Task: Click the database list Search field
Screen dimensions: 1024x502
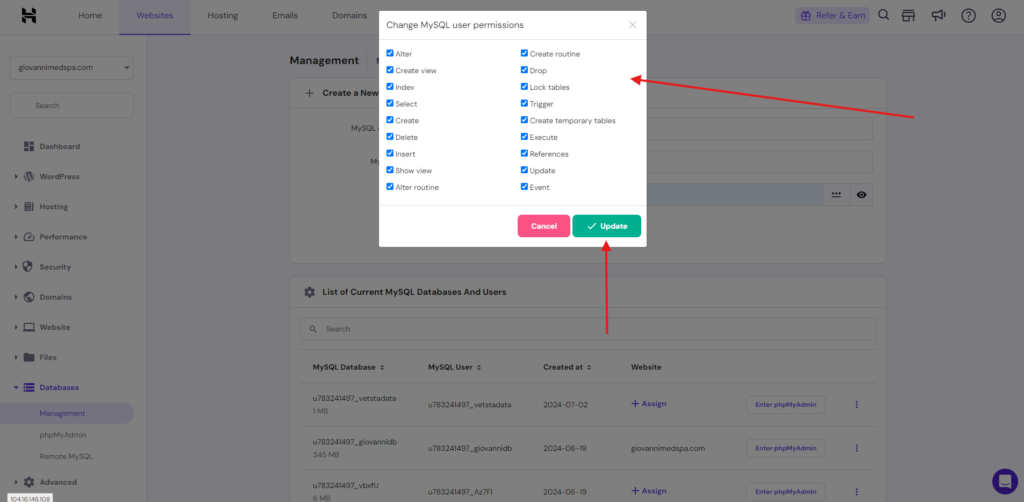Action: 588,328
